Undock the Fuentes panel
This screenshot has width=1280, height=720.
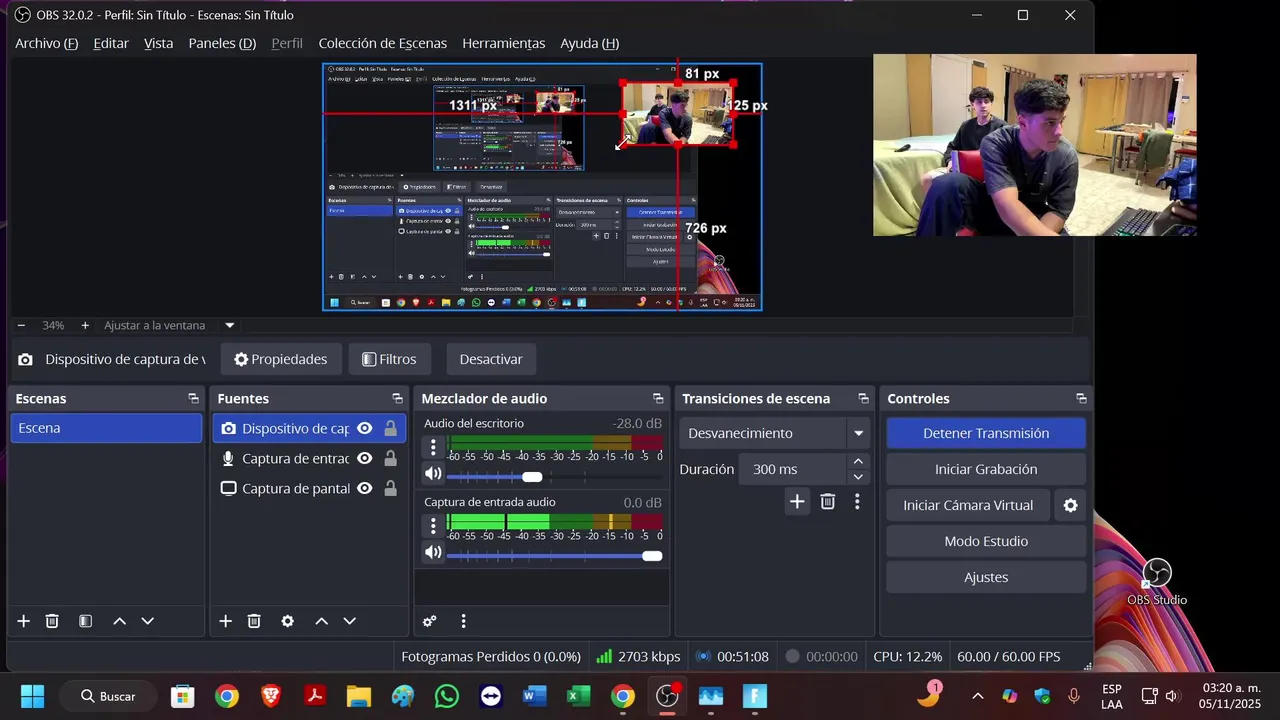[397, 398]
